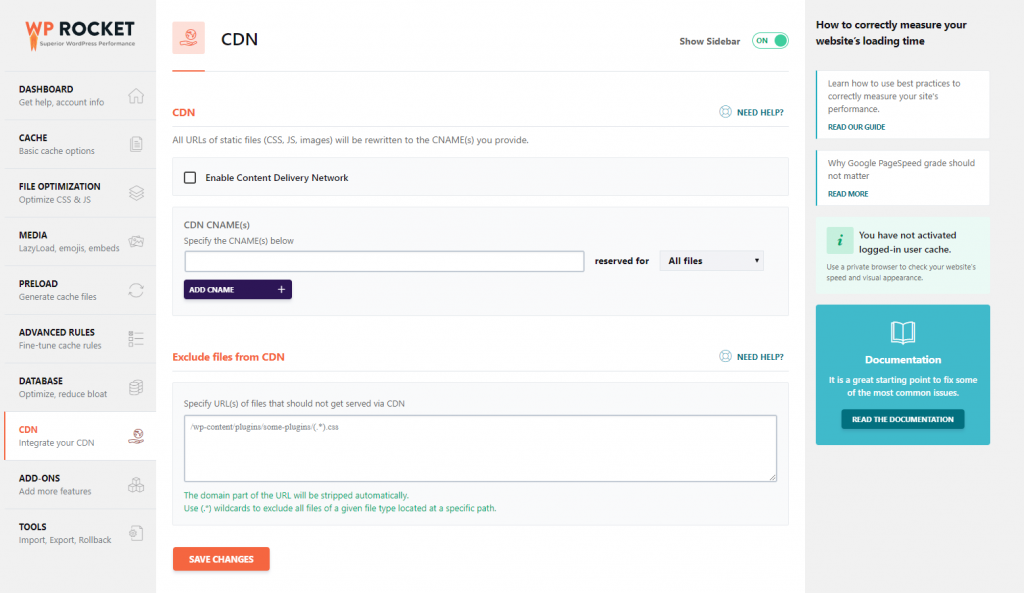Click the Cache document icon
Image resolution: width=1024 pixels, height=593 pixels.
(x=136, y=144)
